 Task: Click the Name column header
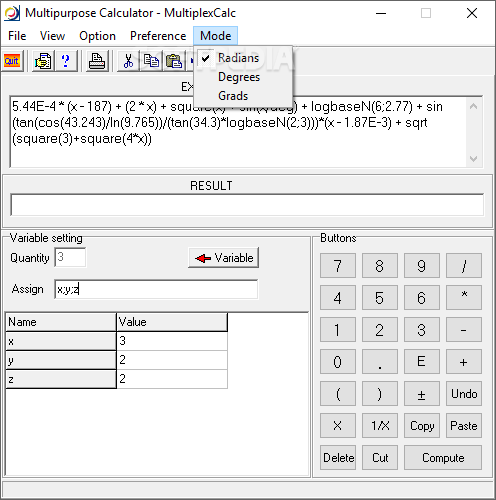61,322
